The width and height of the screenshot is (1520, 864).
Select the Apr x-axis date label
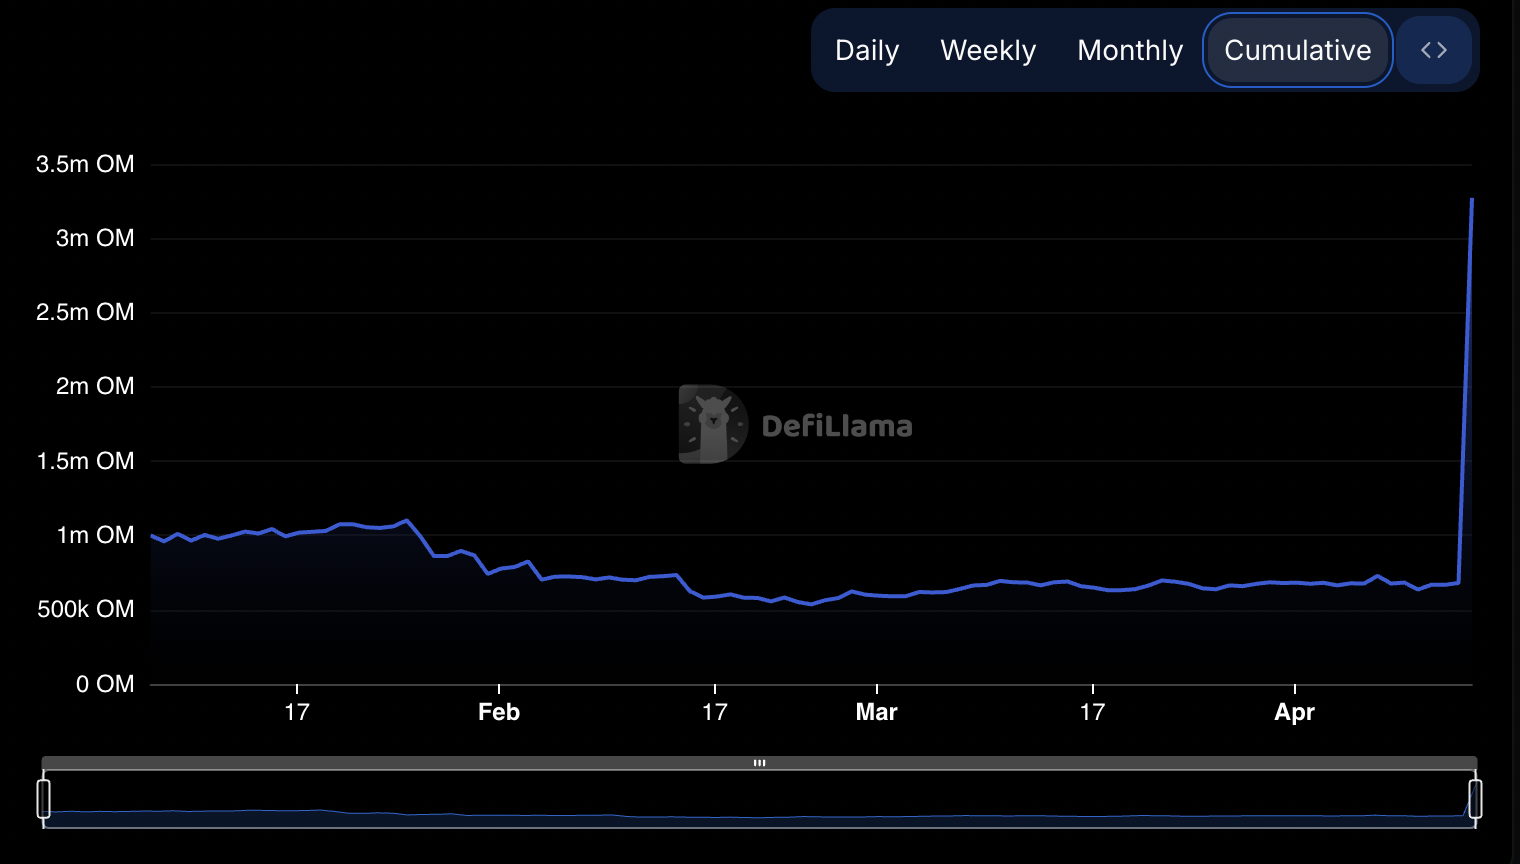pos(1294,712)
